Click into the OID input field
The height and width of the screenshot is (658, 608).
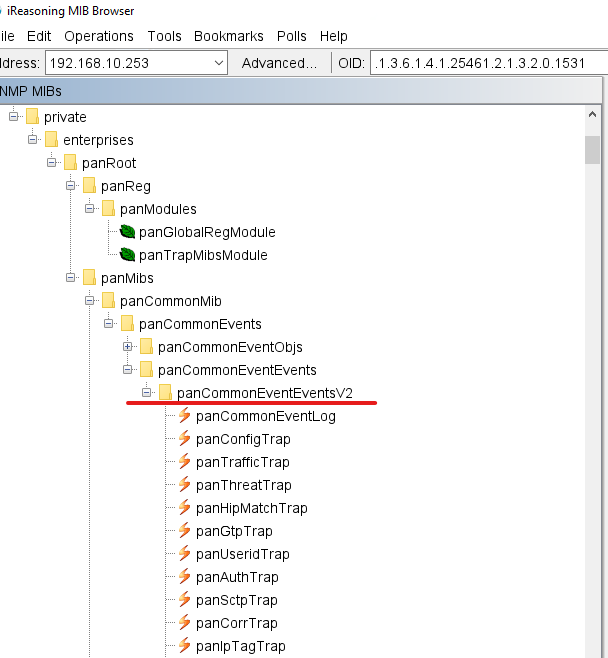[489, 63]
